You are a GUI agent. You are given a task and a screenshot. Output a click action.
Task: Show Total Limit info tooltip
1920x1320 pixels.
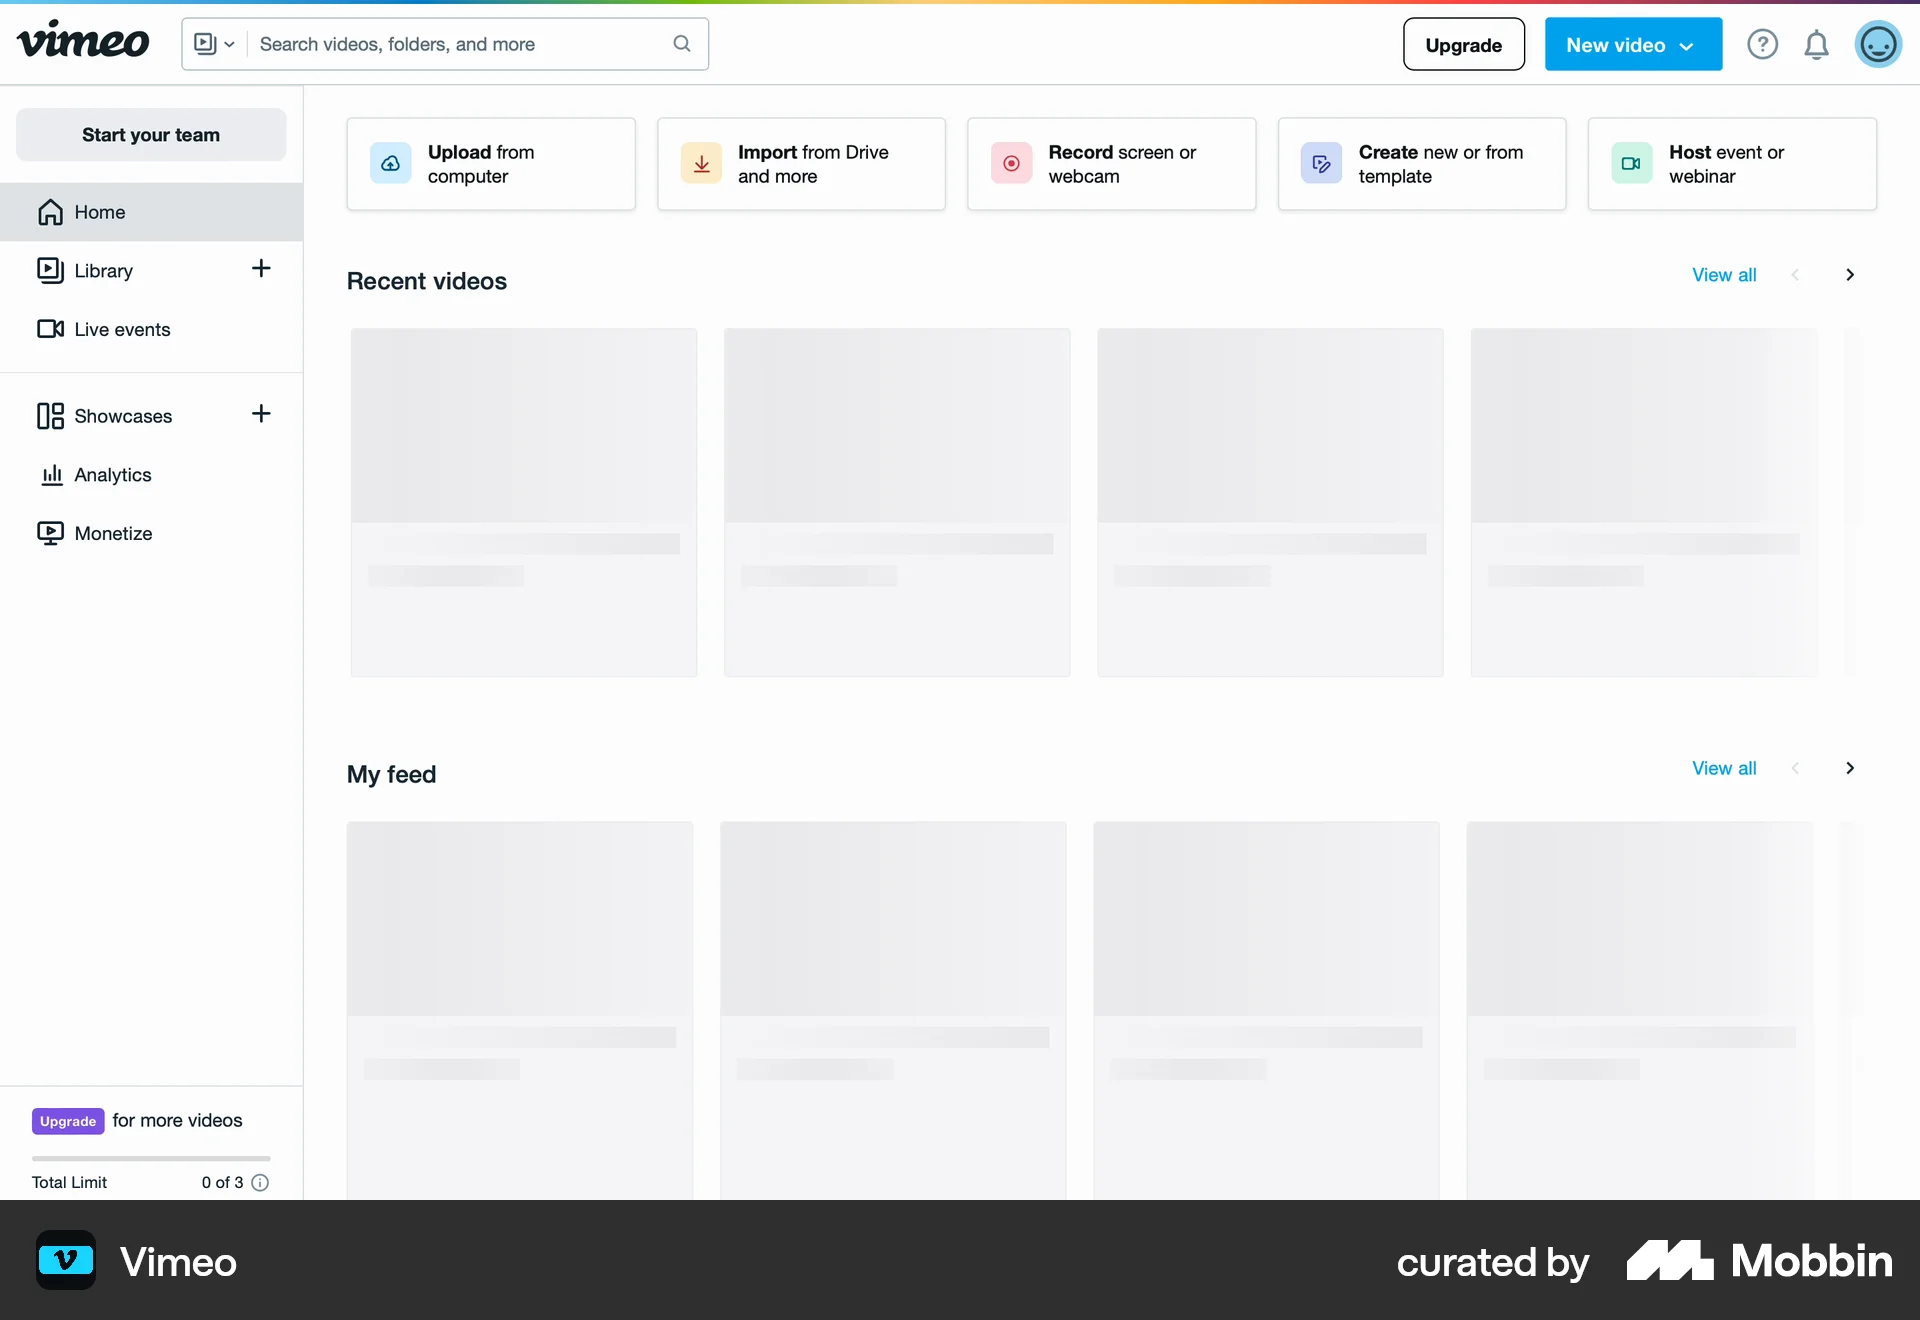pyautogui.click(x=260, y=1182)
